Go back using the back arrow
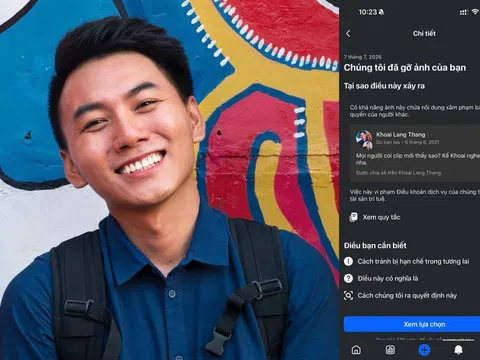The height and width of the screenshot is (360, 480). point(348,33)
